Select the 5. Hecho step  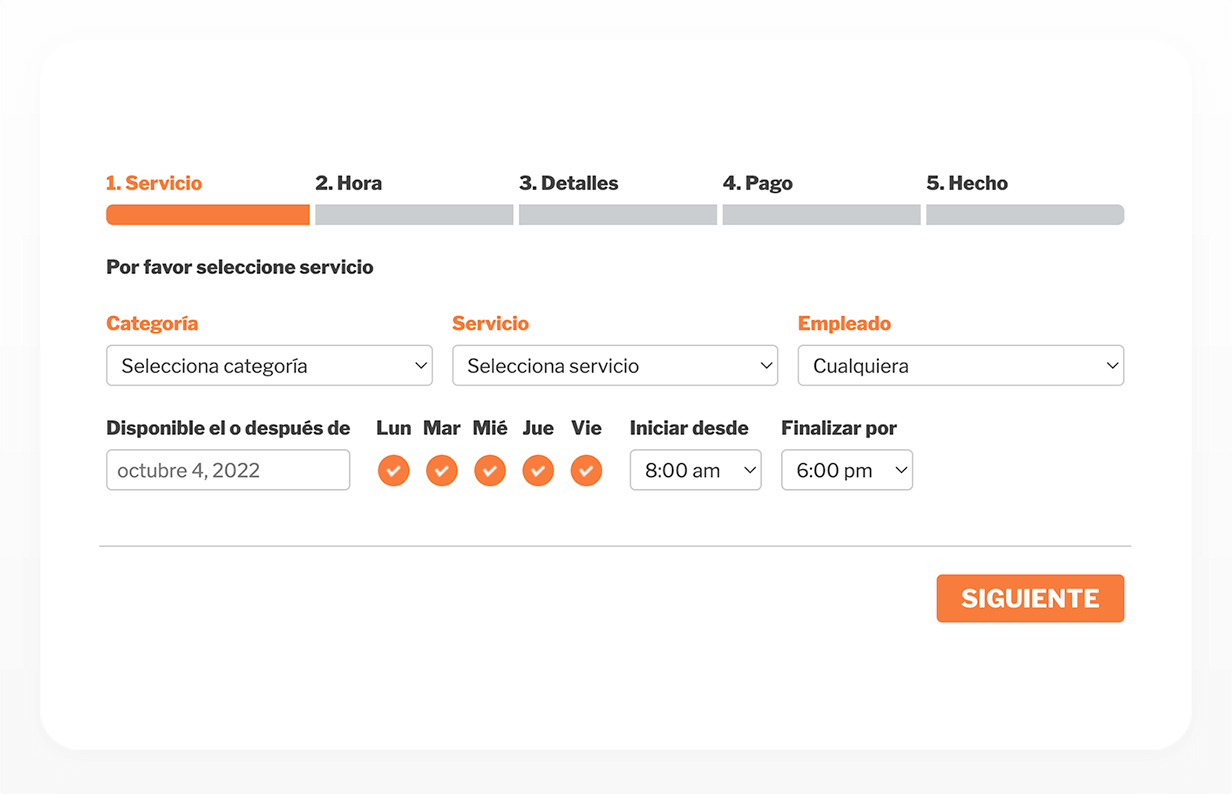pyautogui.click(x=967, y=183)
